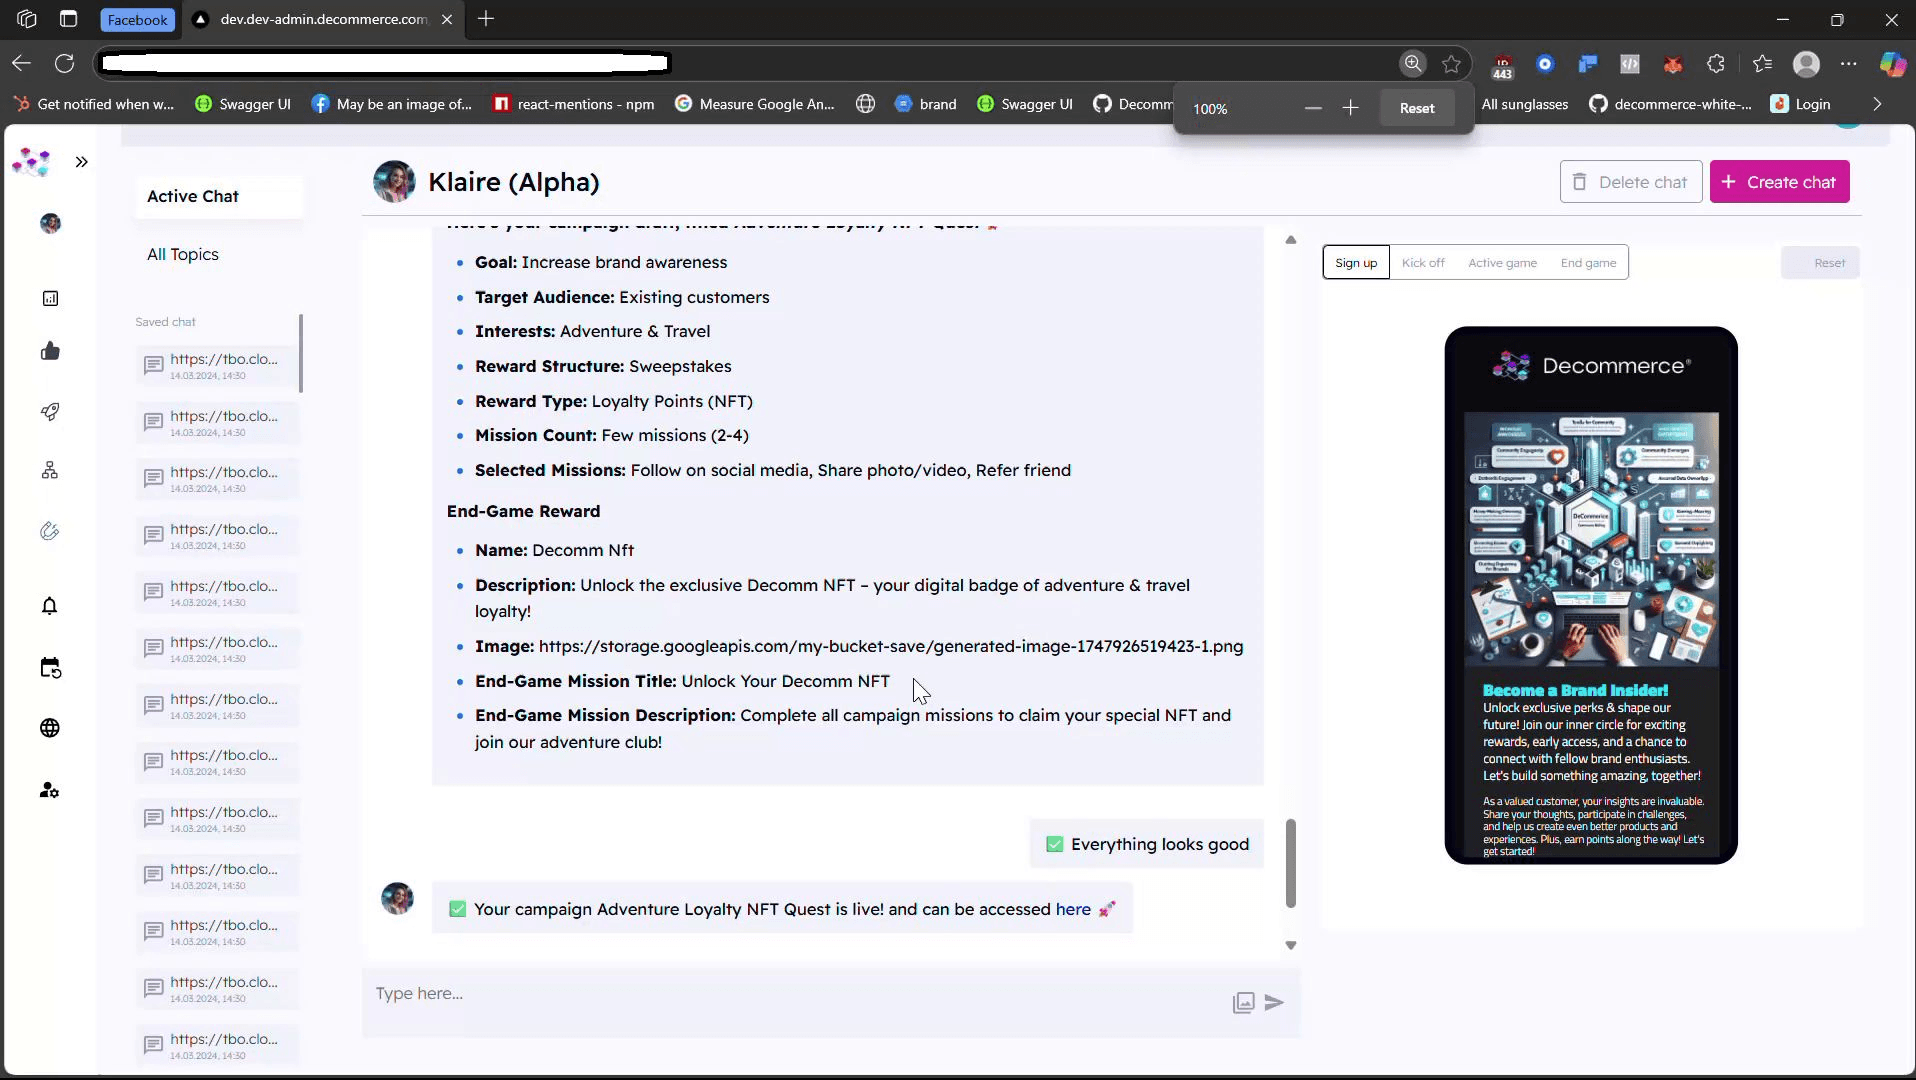The height and width of the screenshot is (1080, 1916).
Task: Open the 'All sunglasses' bookmark
Action: coord(1524,104)
